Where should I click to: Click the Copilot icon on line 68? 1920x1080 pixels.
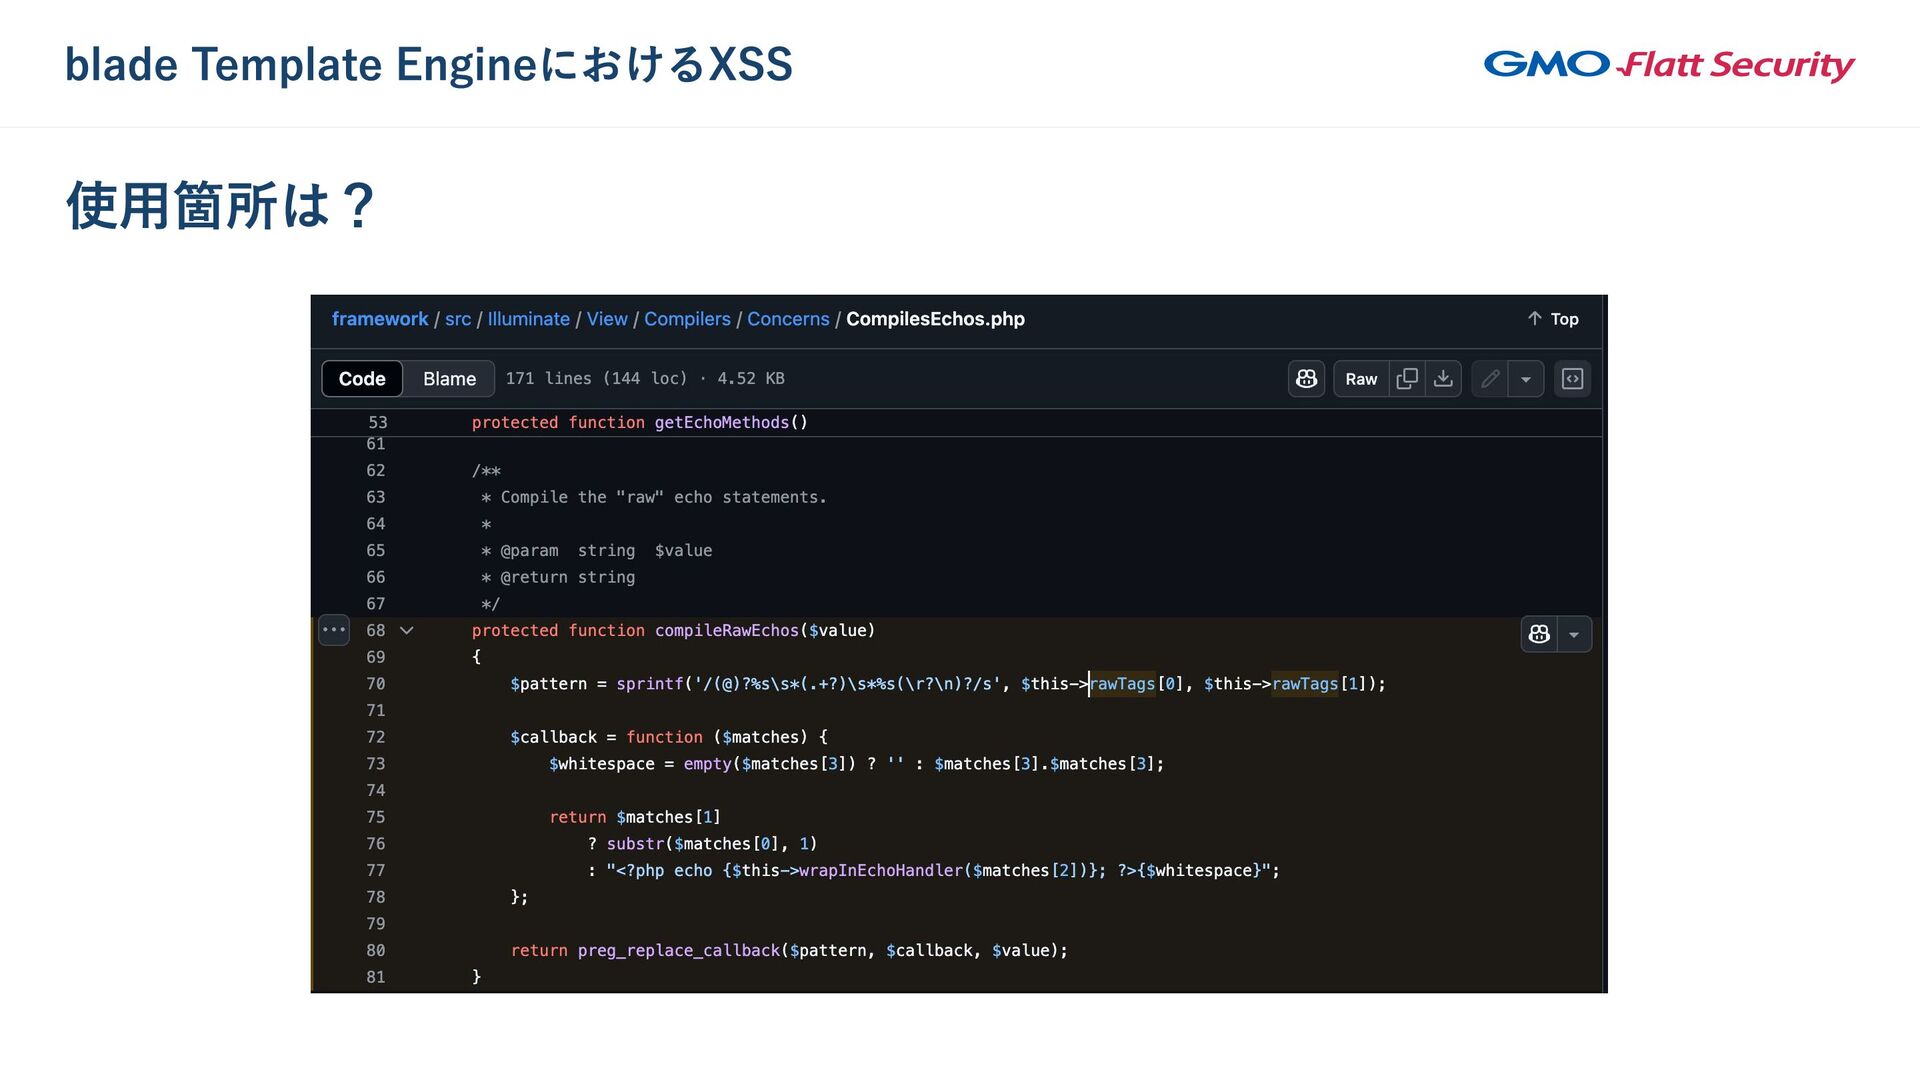click(x=1540, y=634)
